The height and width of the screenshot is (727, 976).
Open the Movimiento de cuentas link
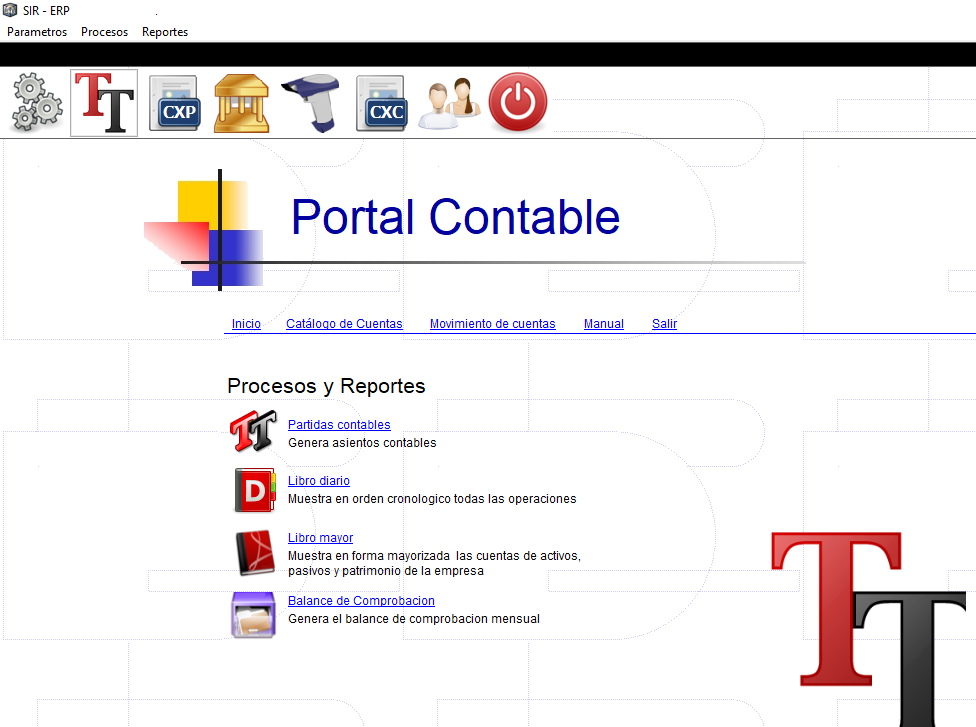(x=492, y=324)
